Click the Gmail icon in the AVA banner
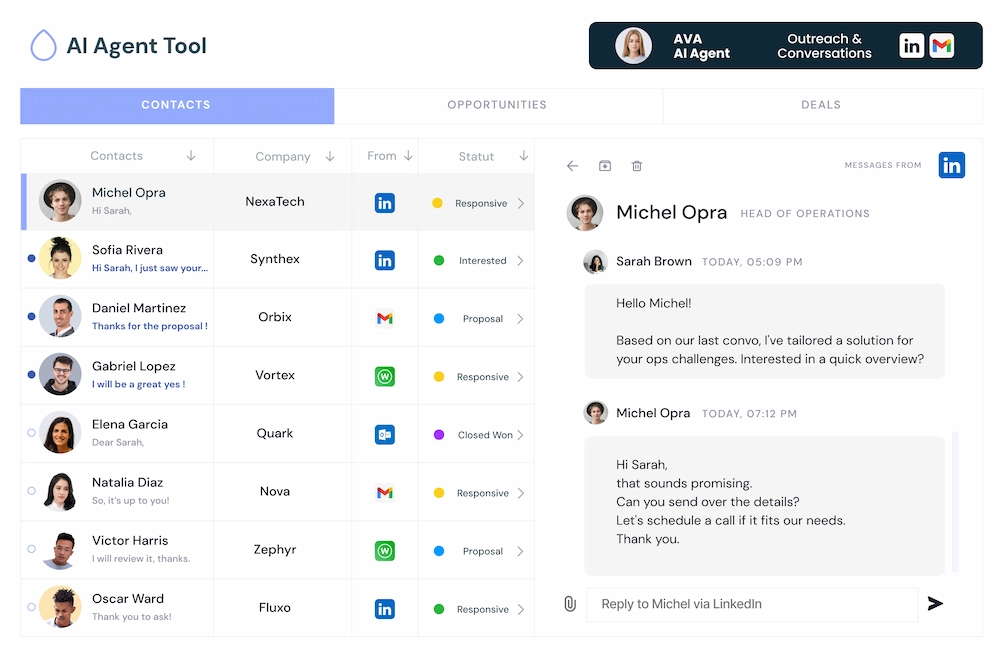1000x670 pixels. 941,45
